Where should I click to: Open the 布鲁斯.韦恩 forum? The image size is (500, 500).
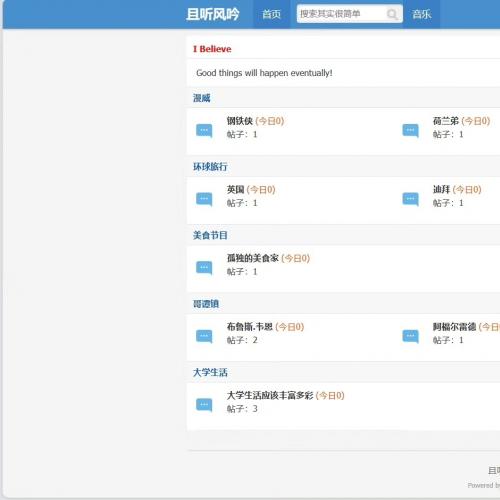coord(250,327)
